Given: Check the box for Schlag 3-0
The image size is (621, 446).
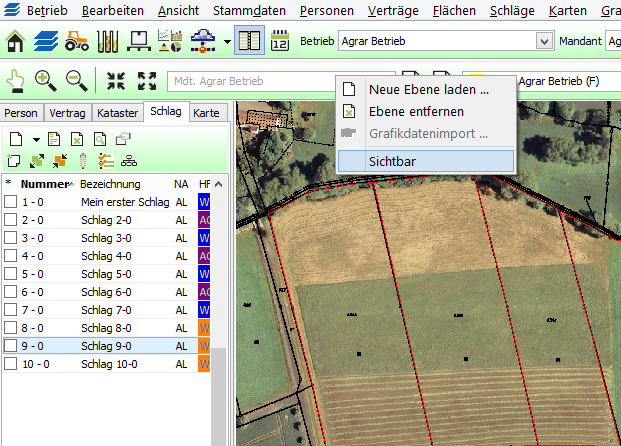Looking at the screenshot, I should (x=11, y=238).
